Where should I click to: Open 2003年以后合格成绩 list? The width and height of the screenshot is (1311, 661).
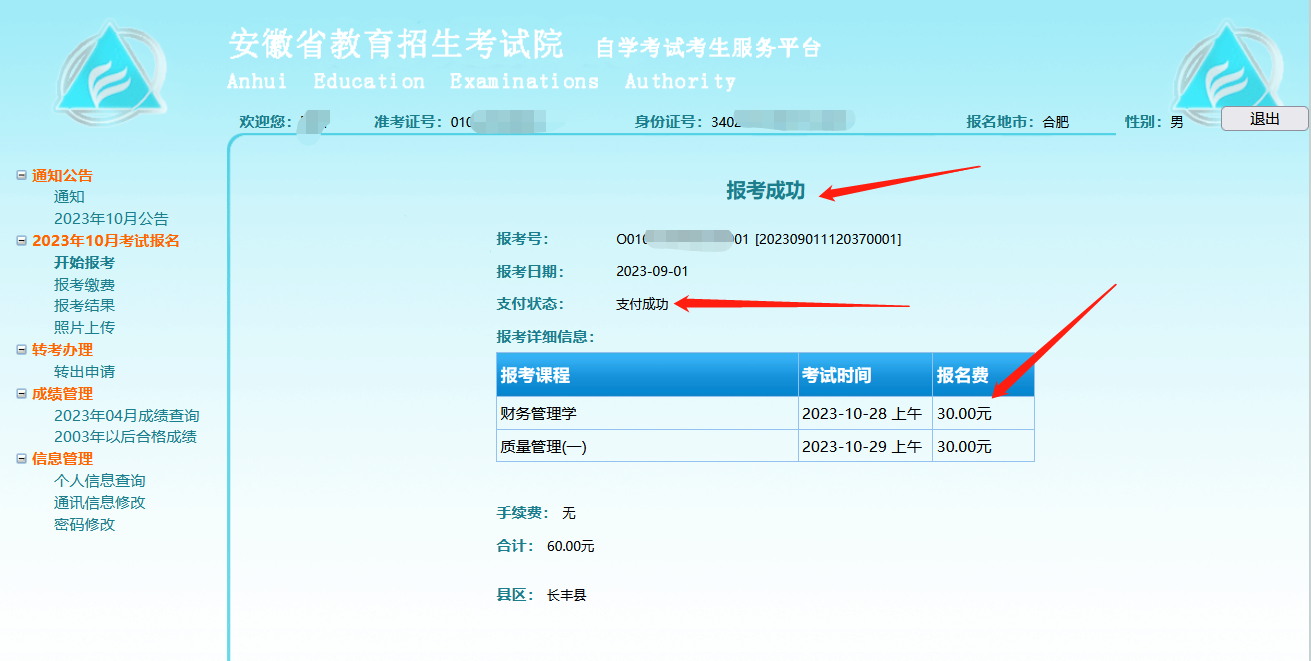[125, 437]
